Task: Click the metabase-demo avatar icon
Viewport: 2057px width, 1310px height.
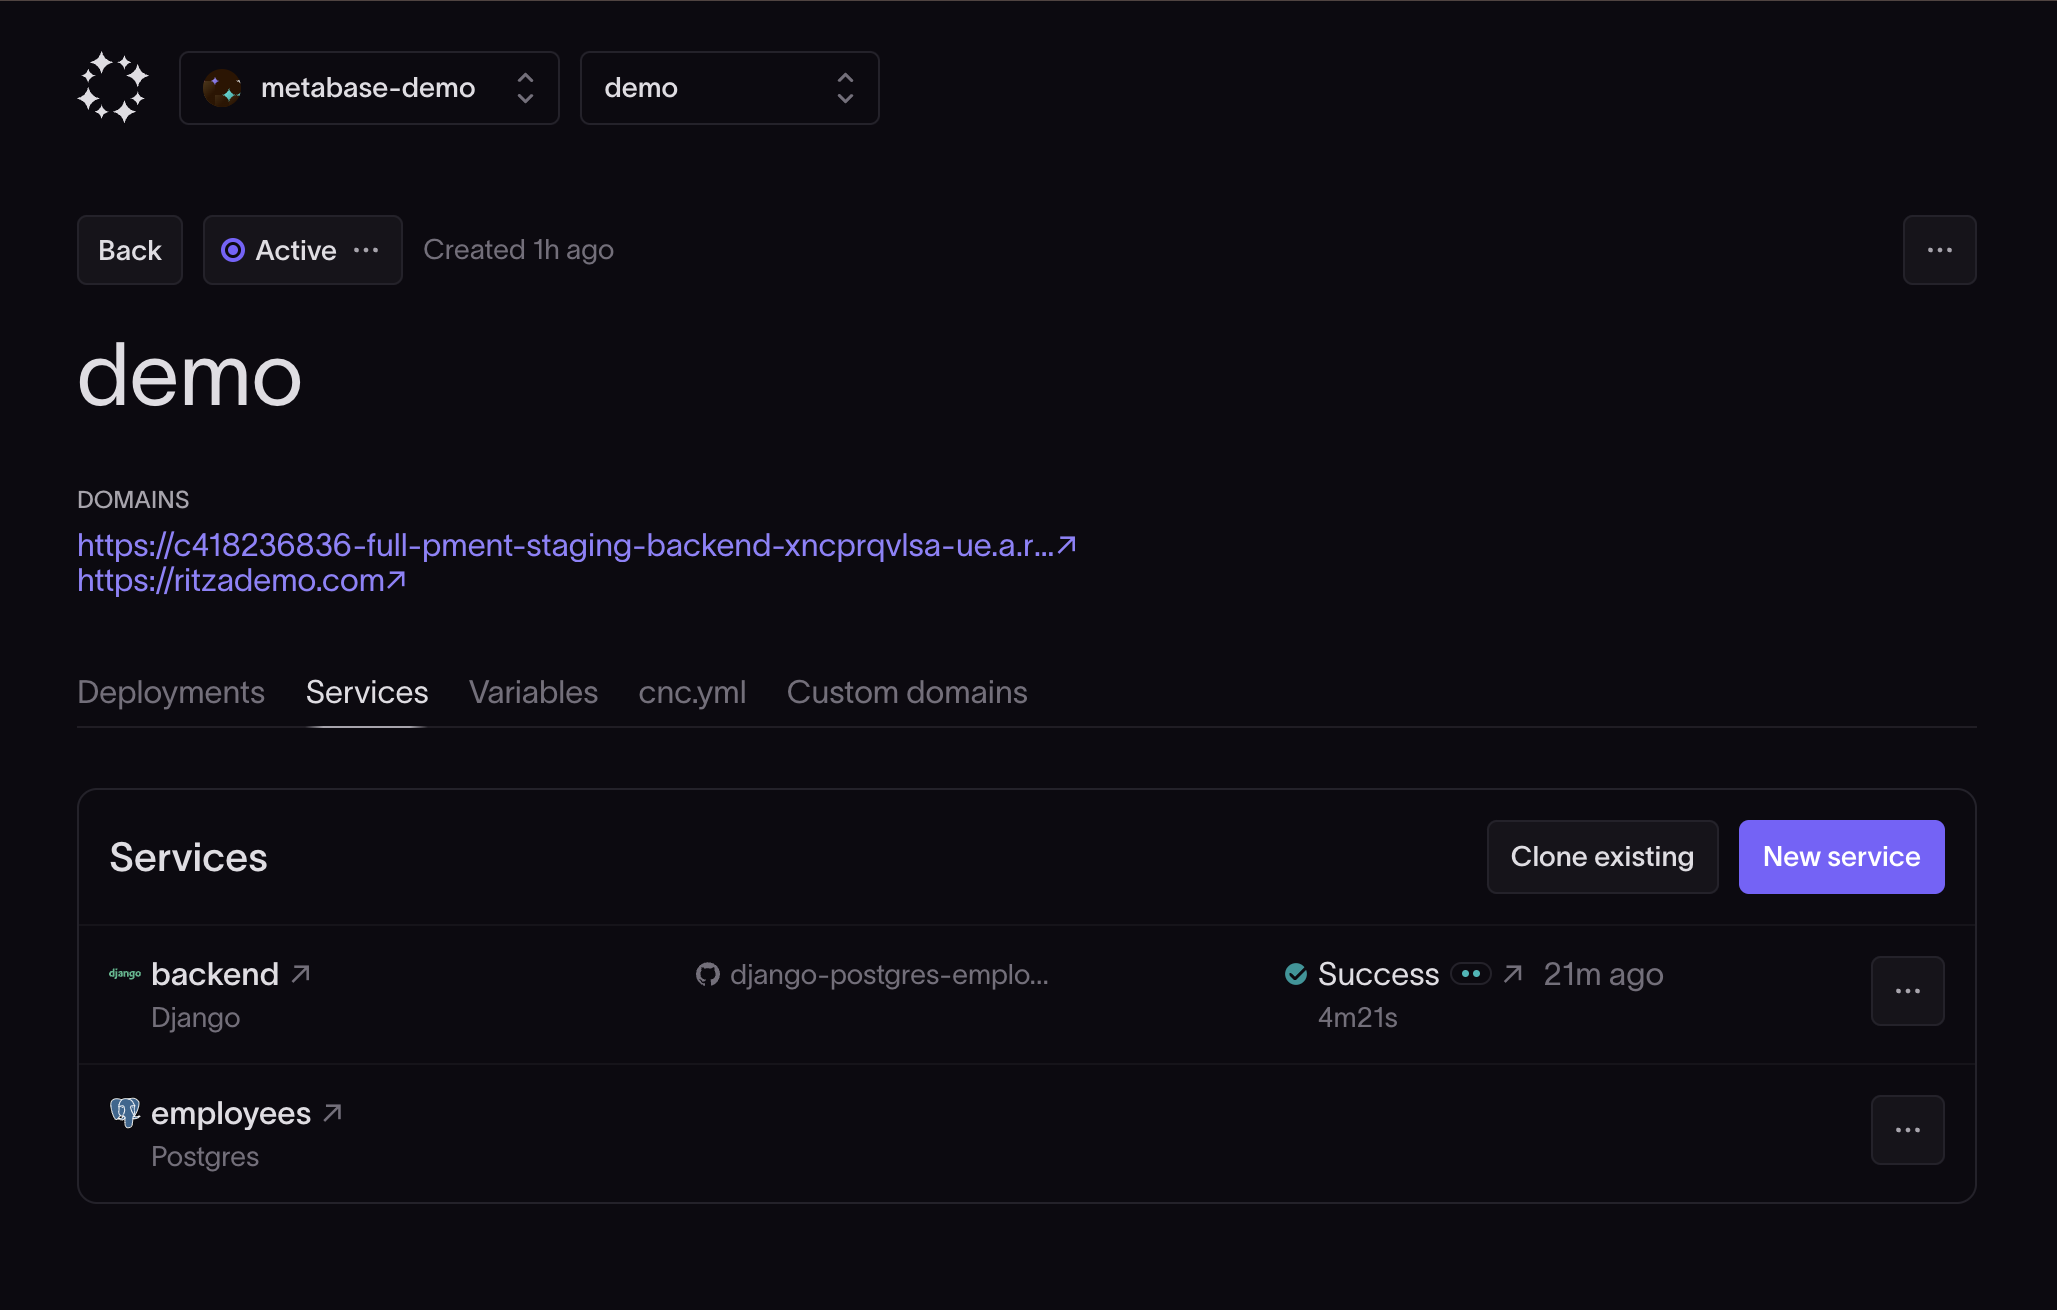Action: pyautogui.click(x=222, y=88)
